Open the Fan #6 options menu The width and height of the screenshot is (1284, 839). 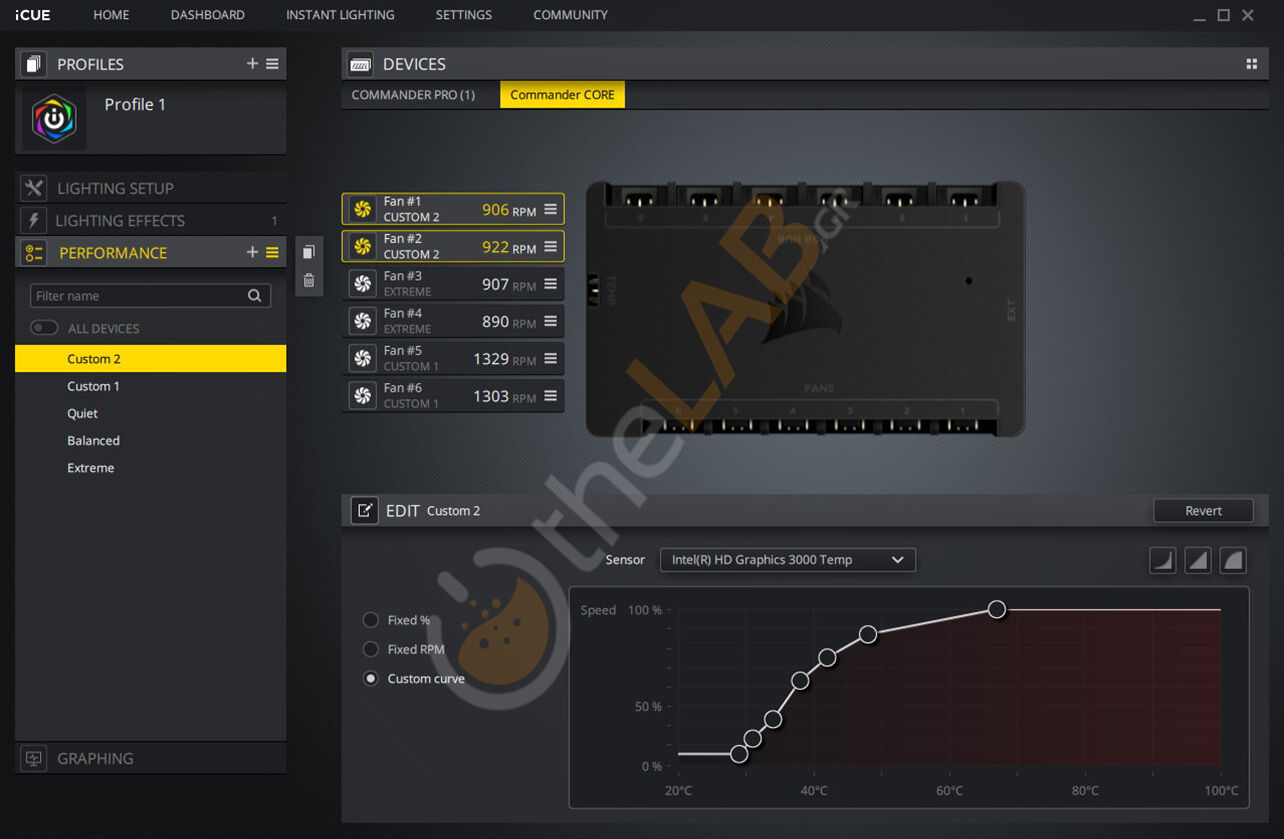[x=550, y=395]
